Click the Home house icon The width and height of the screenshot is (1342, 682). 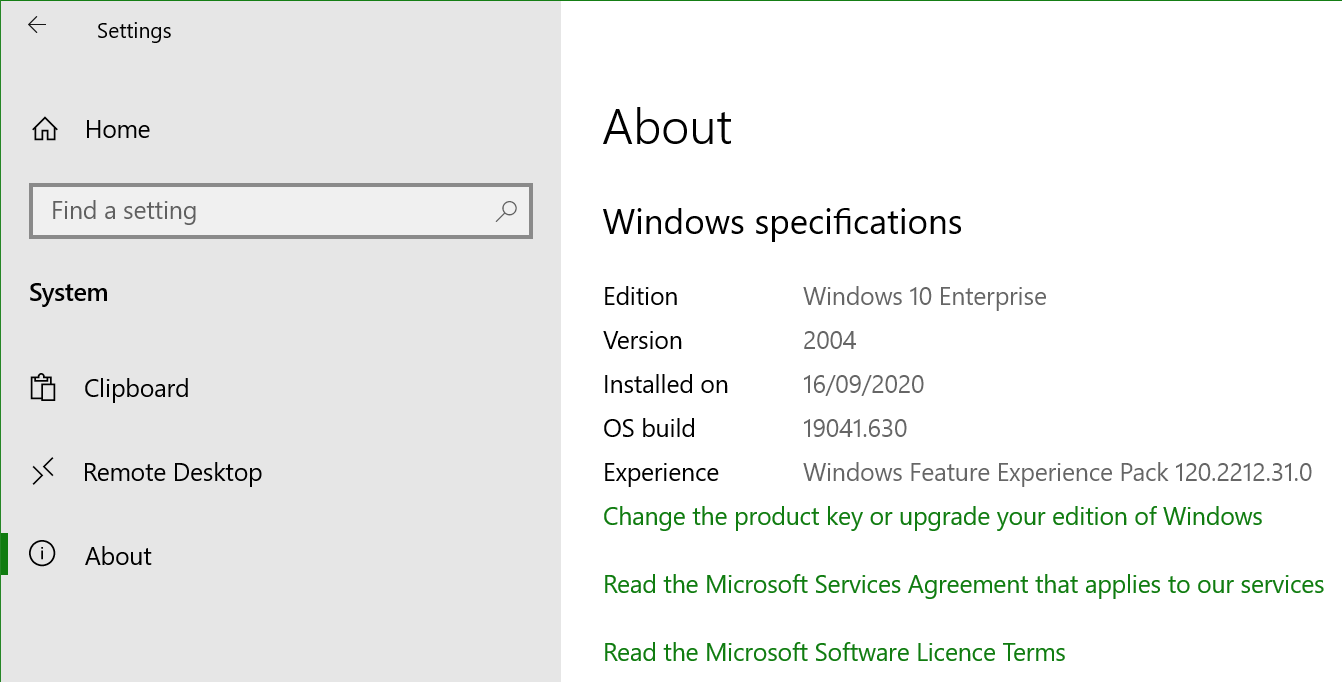tap(45, 130)
